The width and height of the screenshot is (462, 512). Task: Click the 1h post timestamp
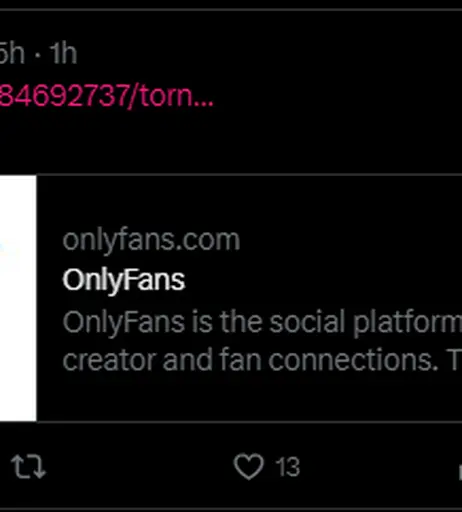[63, 53]
